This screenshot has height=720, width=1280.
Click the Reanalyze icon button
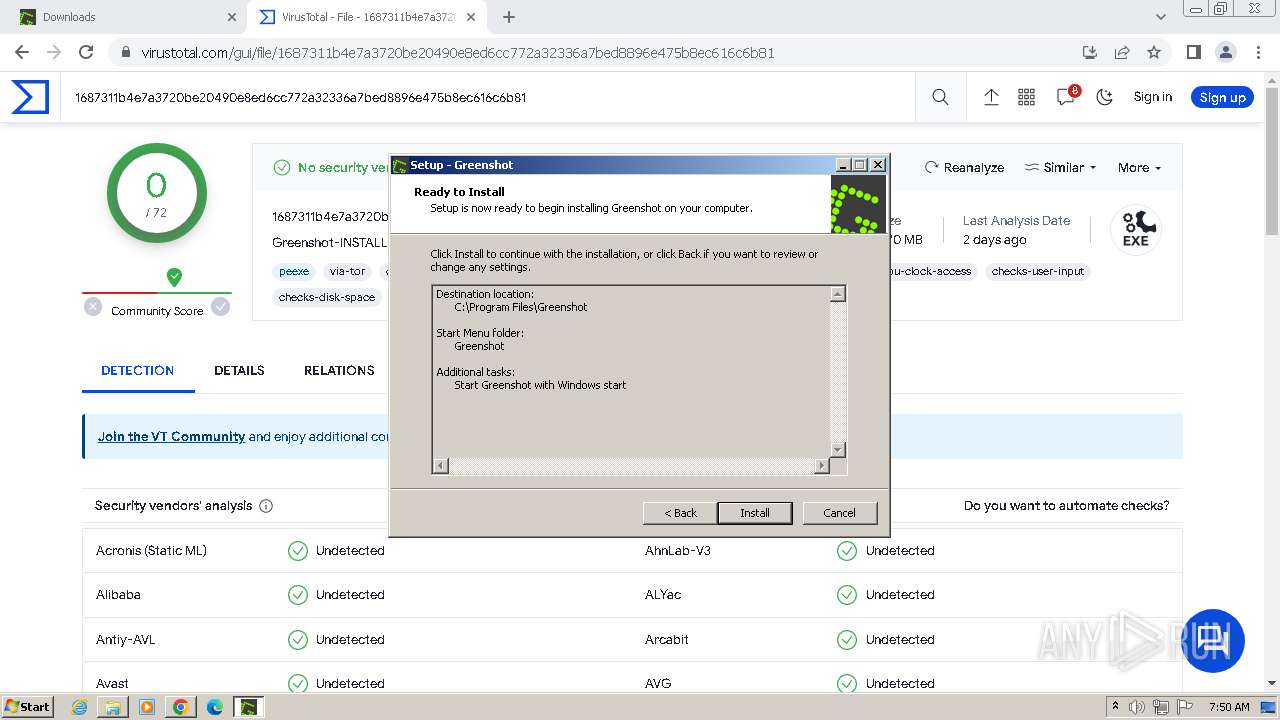point(964,167)
